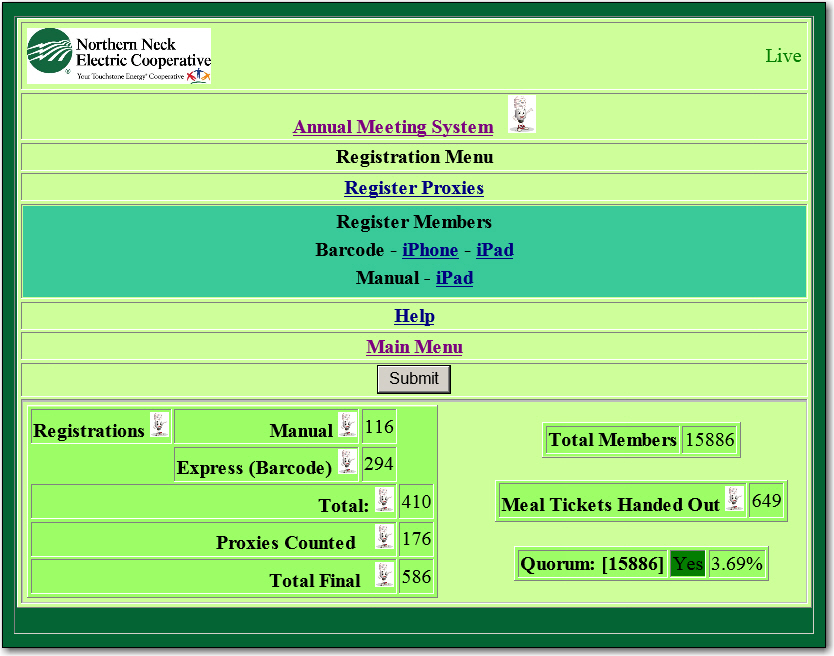Click the icon beside Total Final
The width and height of the screenshot is (834, 656).
pos(385,575)
